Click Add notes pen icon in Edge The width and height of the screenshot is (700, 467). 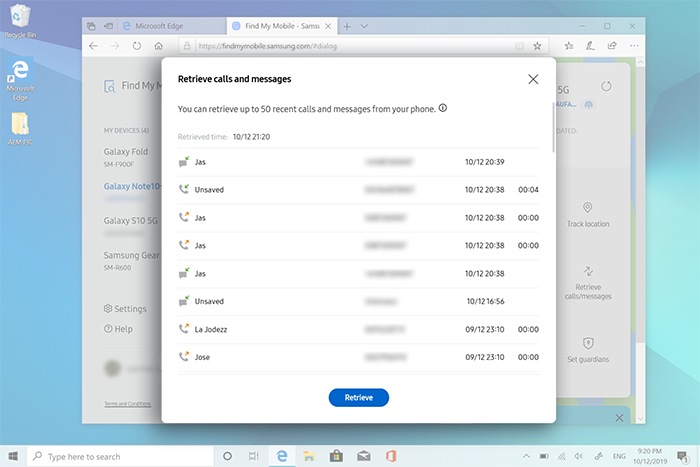[x=590, y=46]
